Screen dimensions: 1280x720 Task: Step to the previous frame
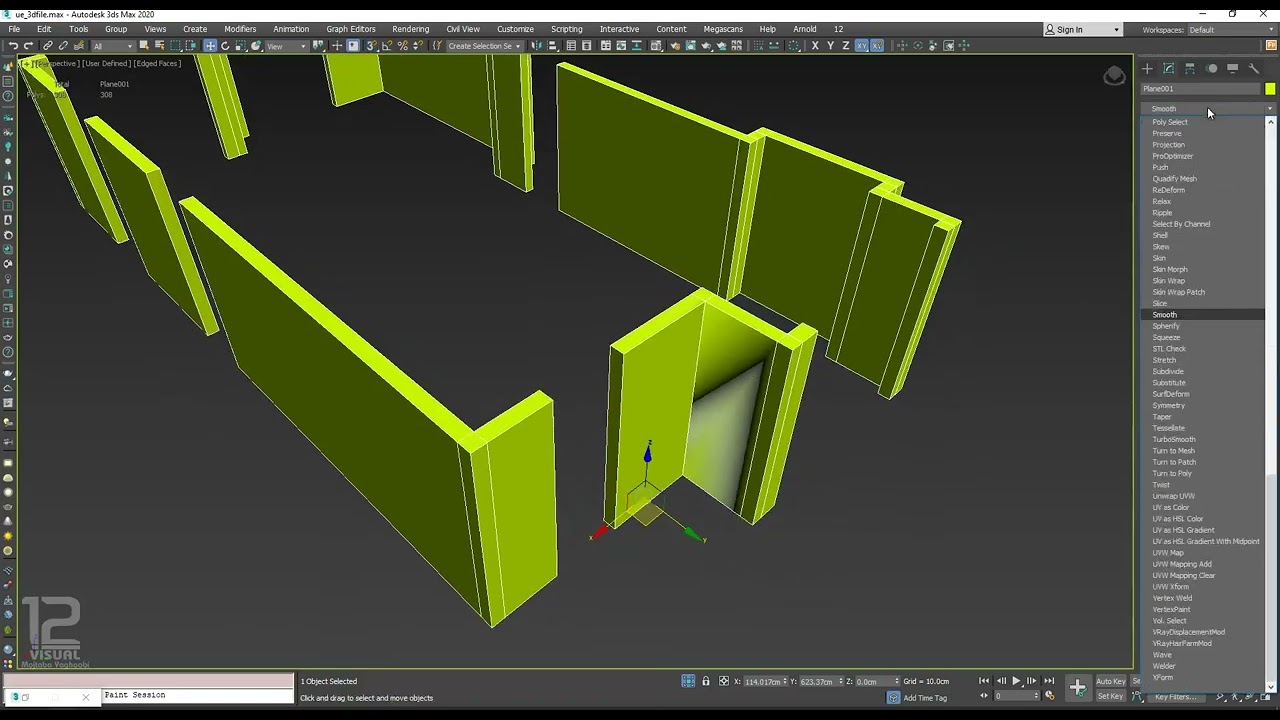(1001, 681)
